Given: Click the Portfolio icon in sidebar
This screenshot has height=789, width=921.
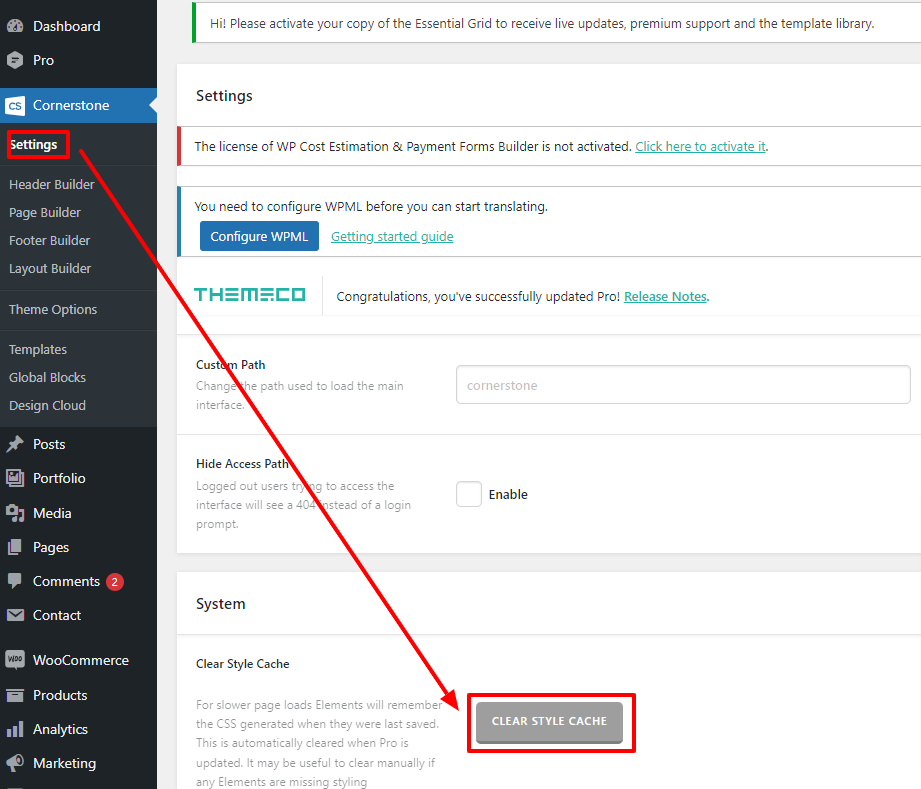Looking at the screenshot, I should (15, 478).
